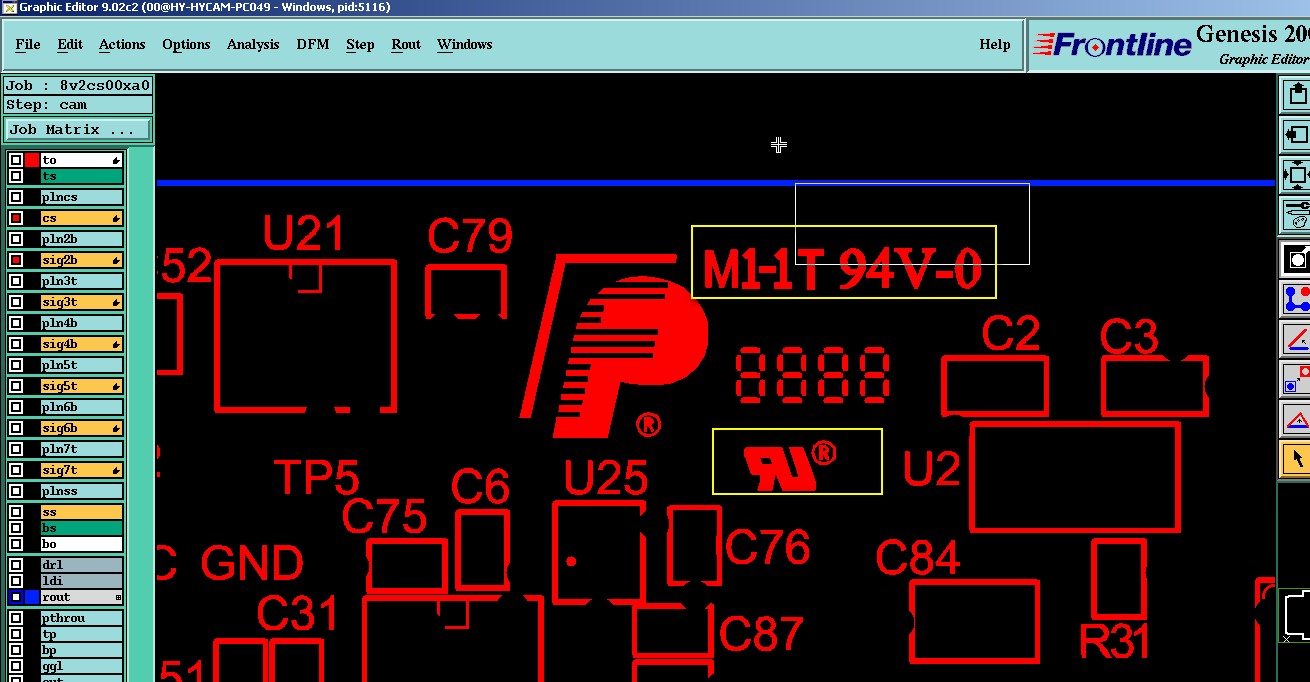Click the left-arrow previous view icon in right toolbar
The width and height of the screenshot is (1310, 682).
1297,134
